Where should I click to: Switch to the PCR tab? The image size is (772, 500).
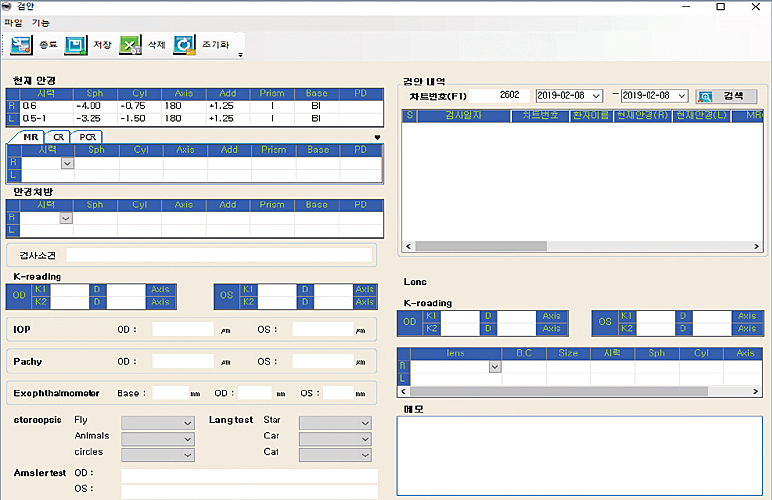[88, 137]
